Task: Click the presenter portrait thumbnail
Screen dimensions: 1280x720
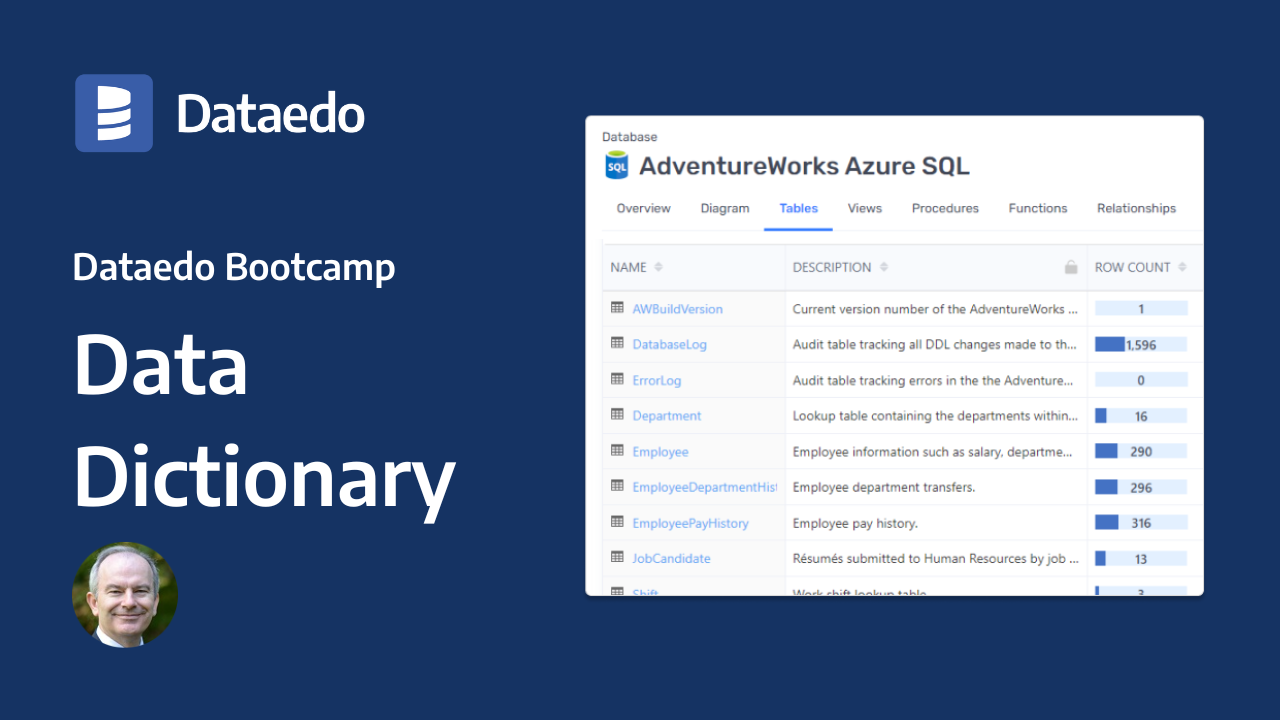Action: tap(125, 595)
